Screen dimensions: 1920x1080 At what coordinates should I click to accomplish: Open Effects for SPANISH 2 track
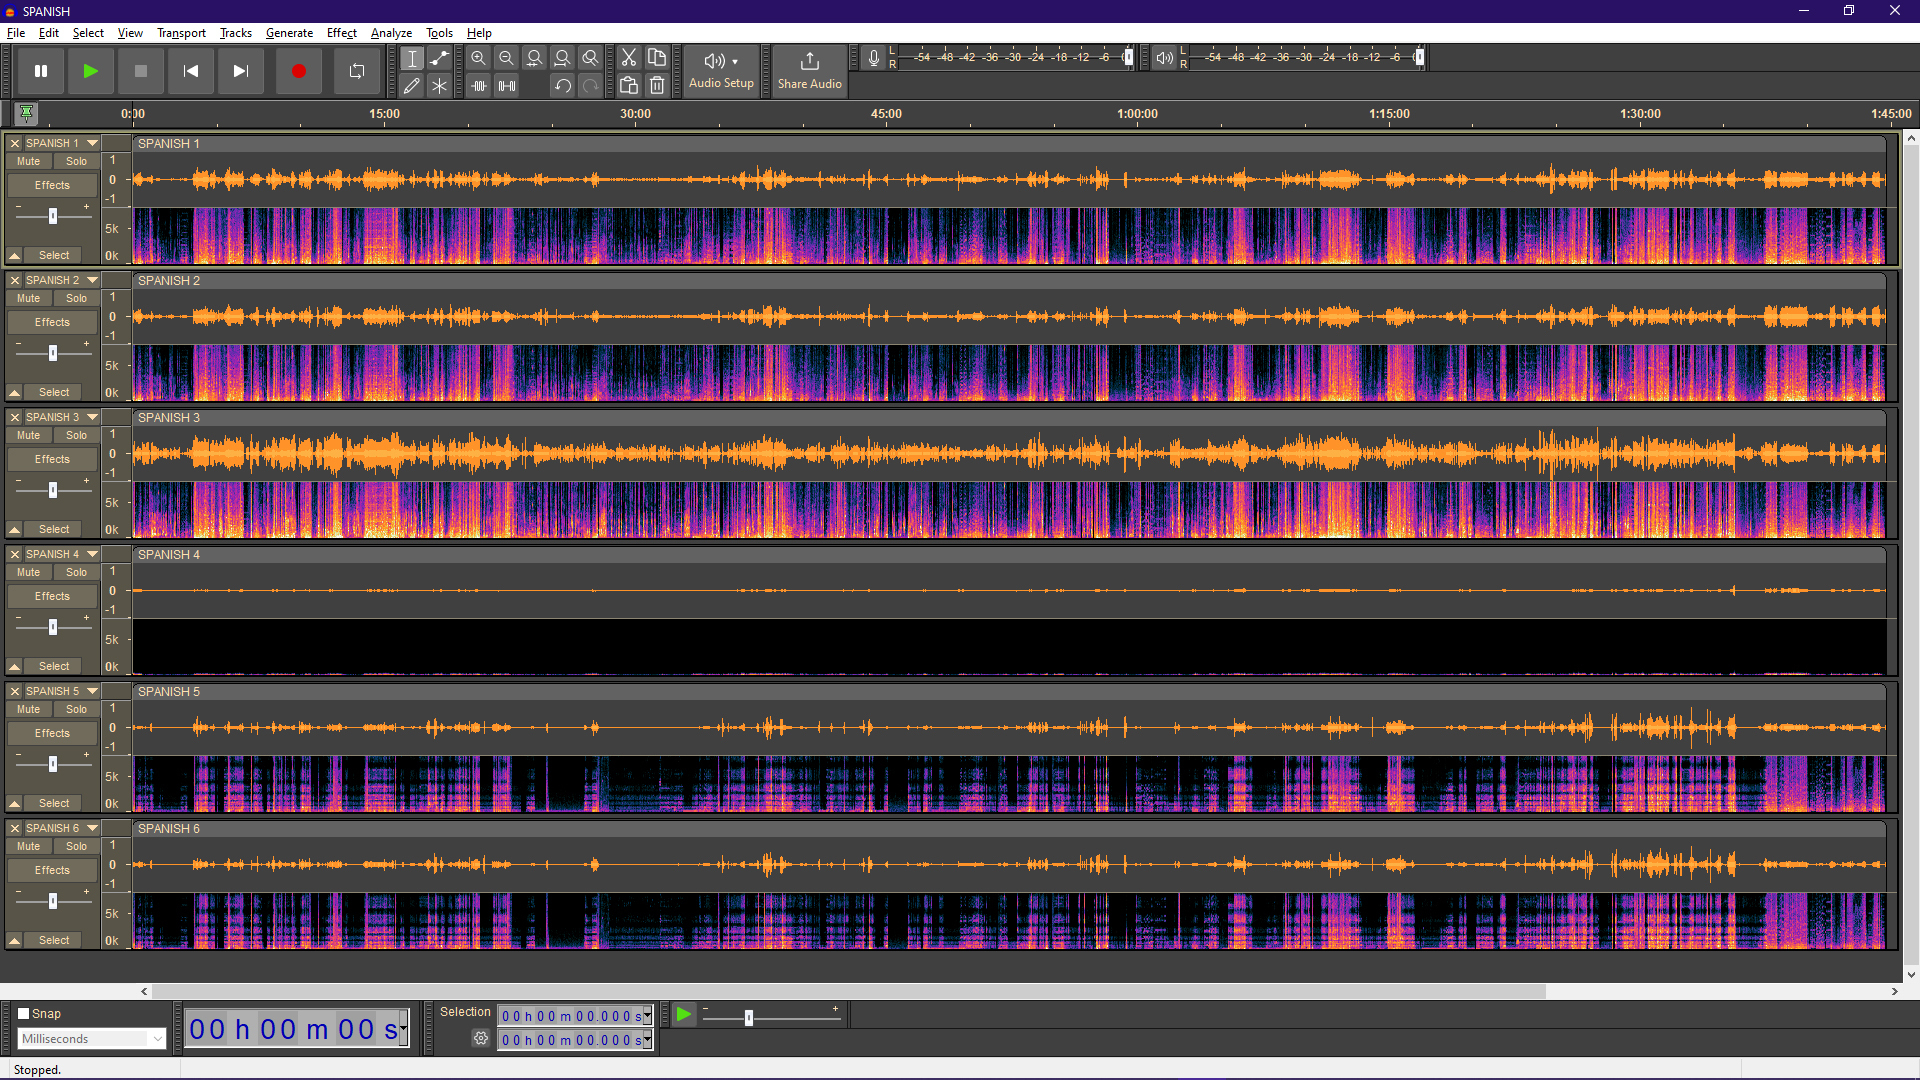[53, 322]
